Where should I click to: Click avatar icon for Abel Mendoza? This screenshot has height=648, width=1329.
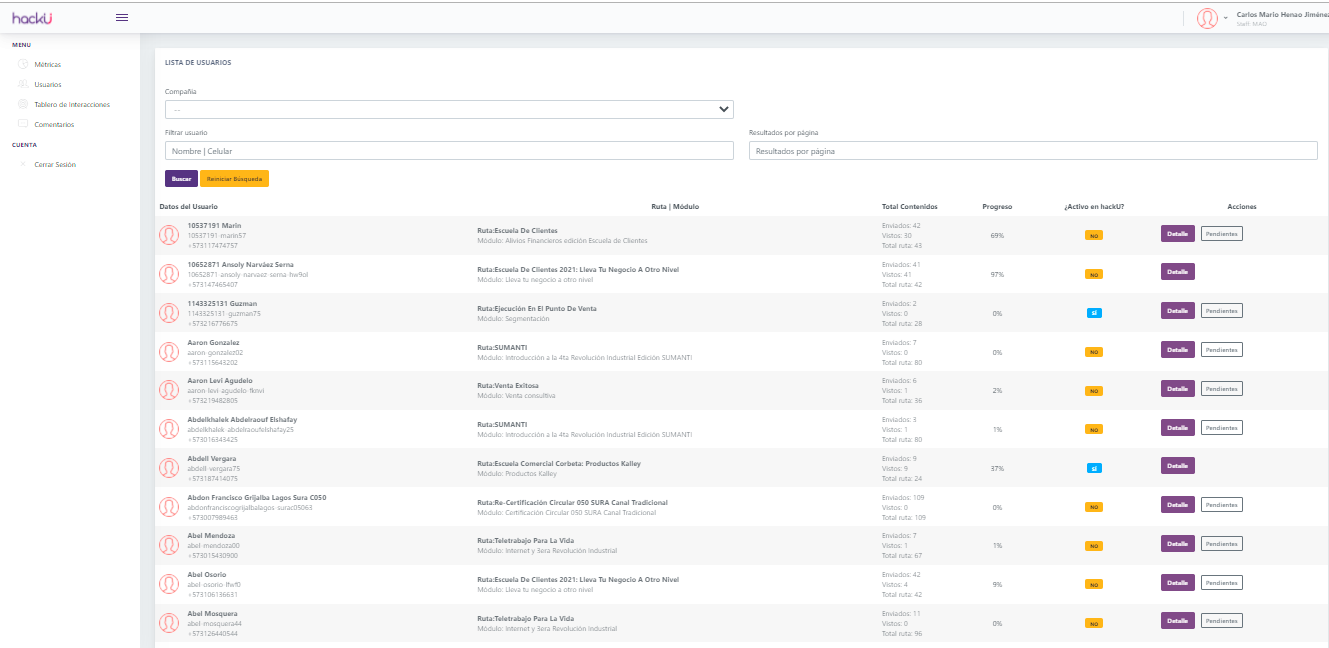click(x=169, y=545)
